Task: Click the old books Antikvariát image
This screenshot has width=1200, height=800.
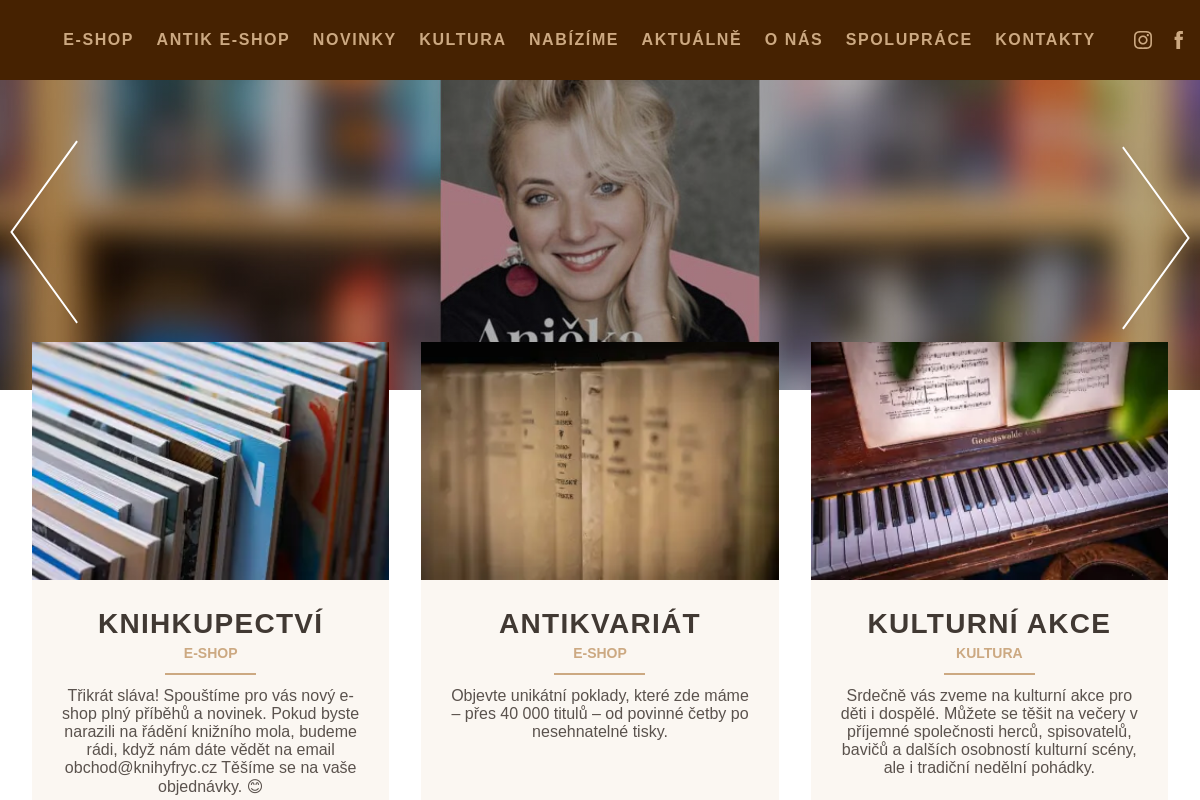Action: click(600, 461)
